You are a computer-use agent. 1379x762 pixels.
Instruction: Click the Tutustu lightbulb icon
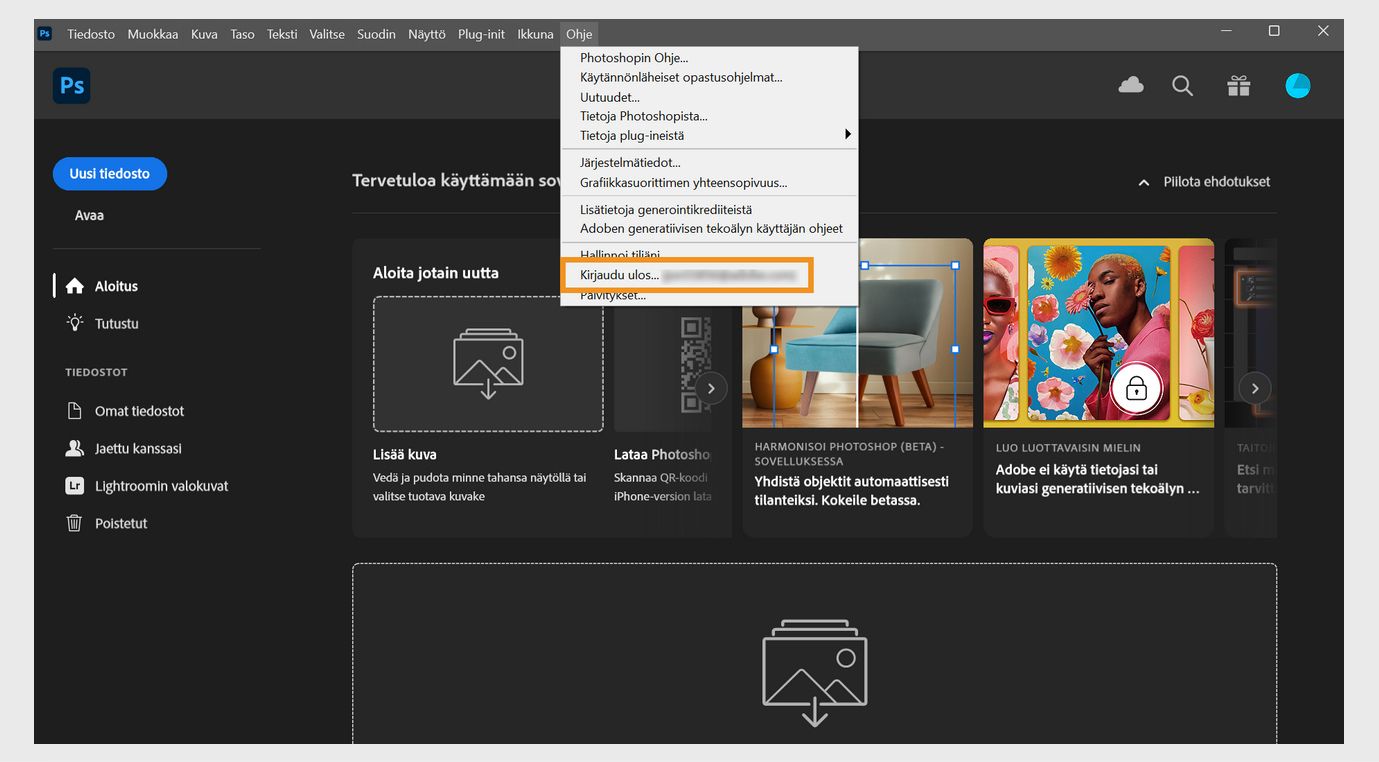pyautogui.click(x=75, y=323)
